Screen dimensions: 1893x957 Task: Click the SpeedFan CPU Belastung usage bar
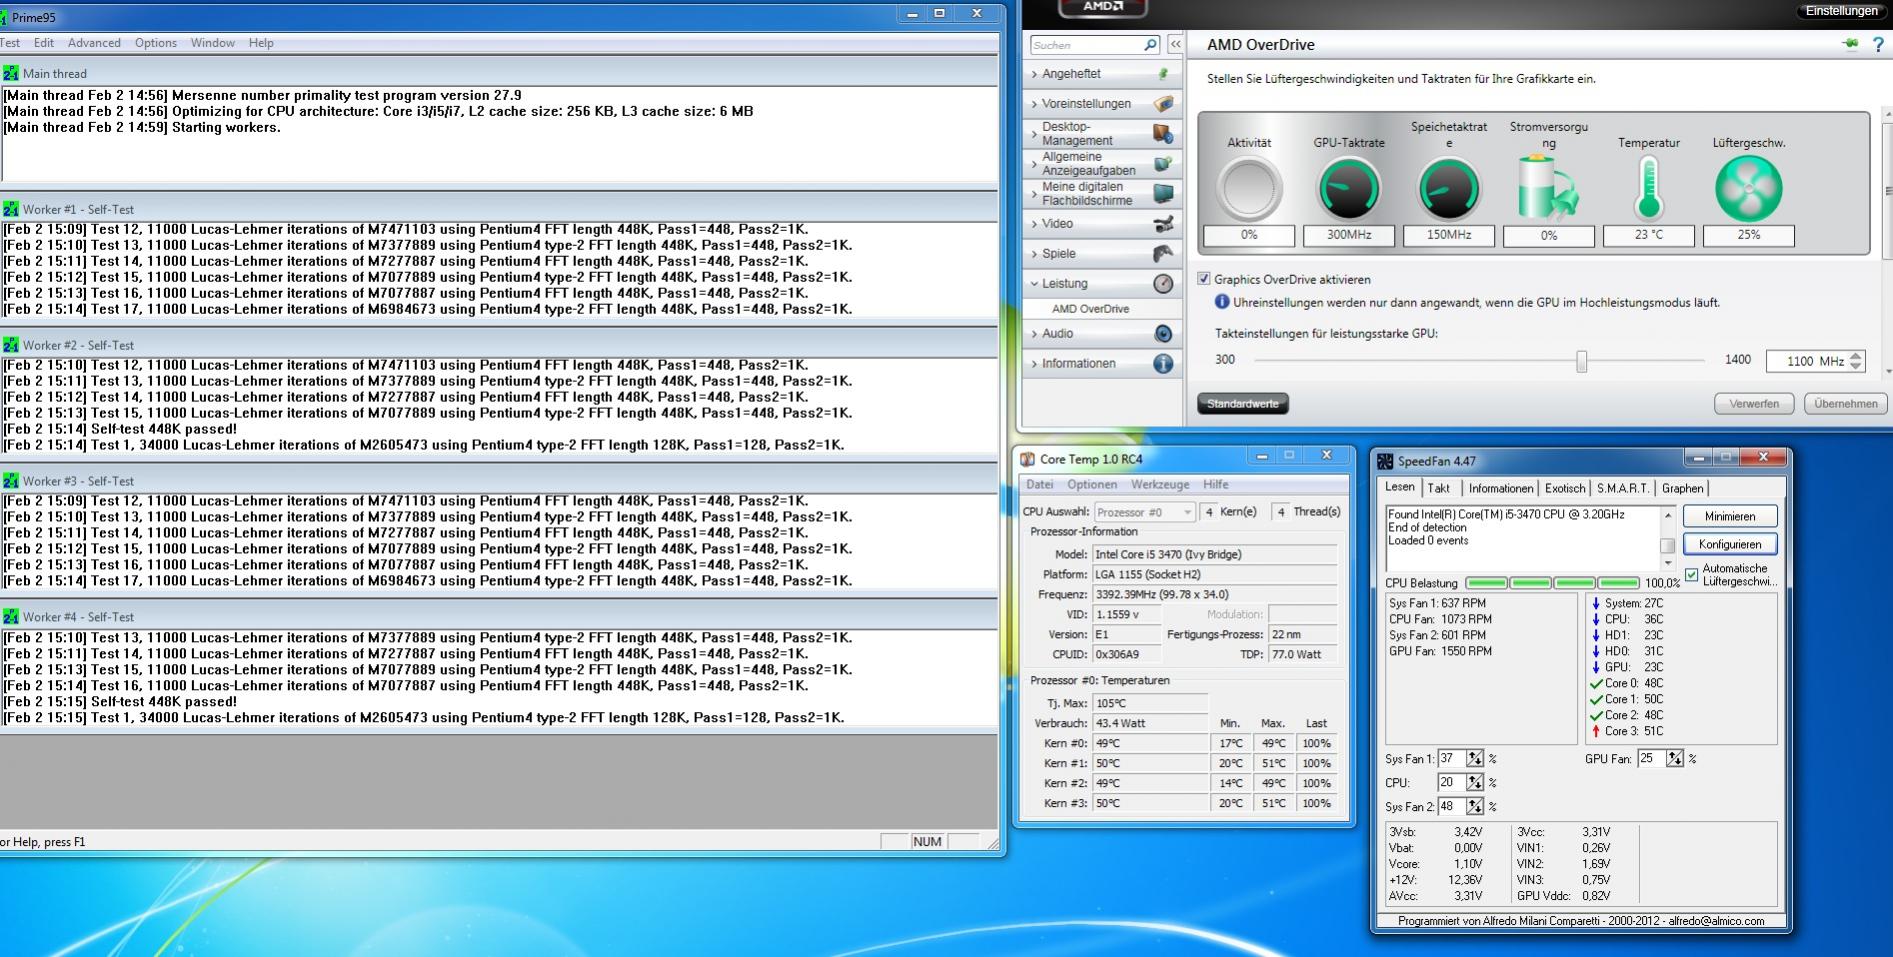coord(1552,583)
